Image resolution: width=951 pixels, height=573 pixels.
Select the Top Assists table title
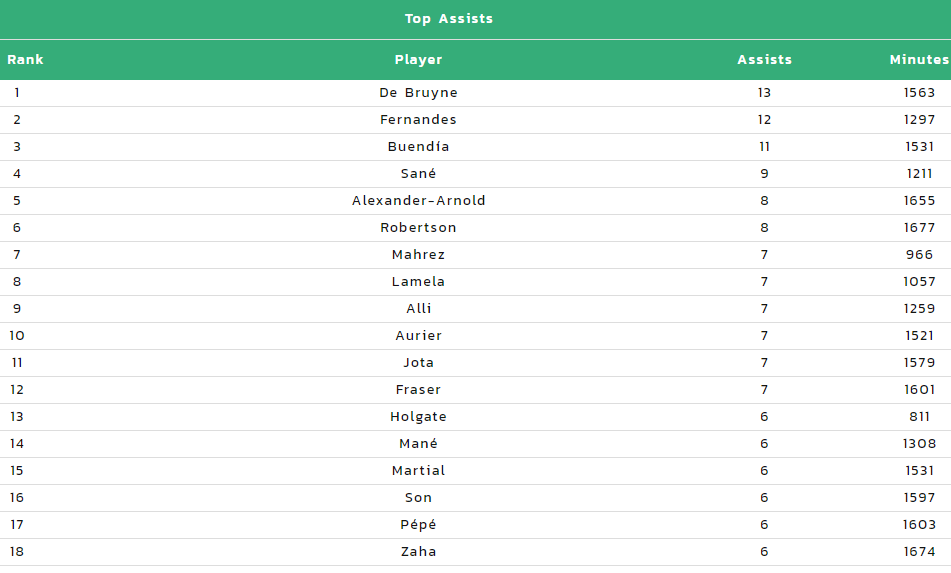click(449, 19)
